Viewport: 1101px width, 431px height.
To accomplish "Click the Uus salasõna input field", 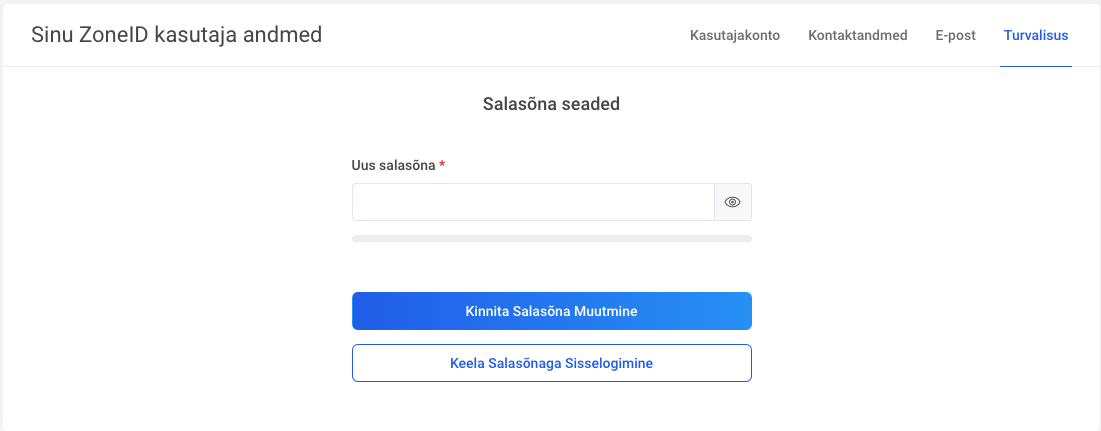I will pos(533,202).
